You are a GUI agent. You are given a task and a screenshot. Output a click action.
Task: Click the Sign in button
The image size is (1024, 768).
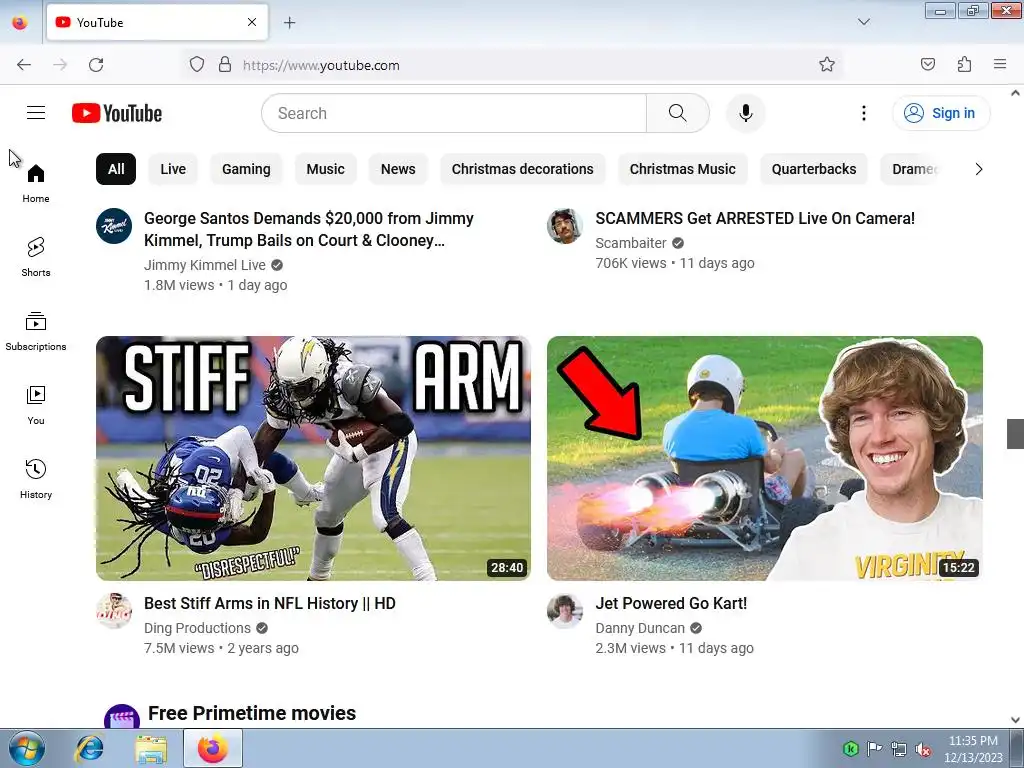pyautogui.click(x=941, y=113)
